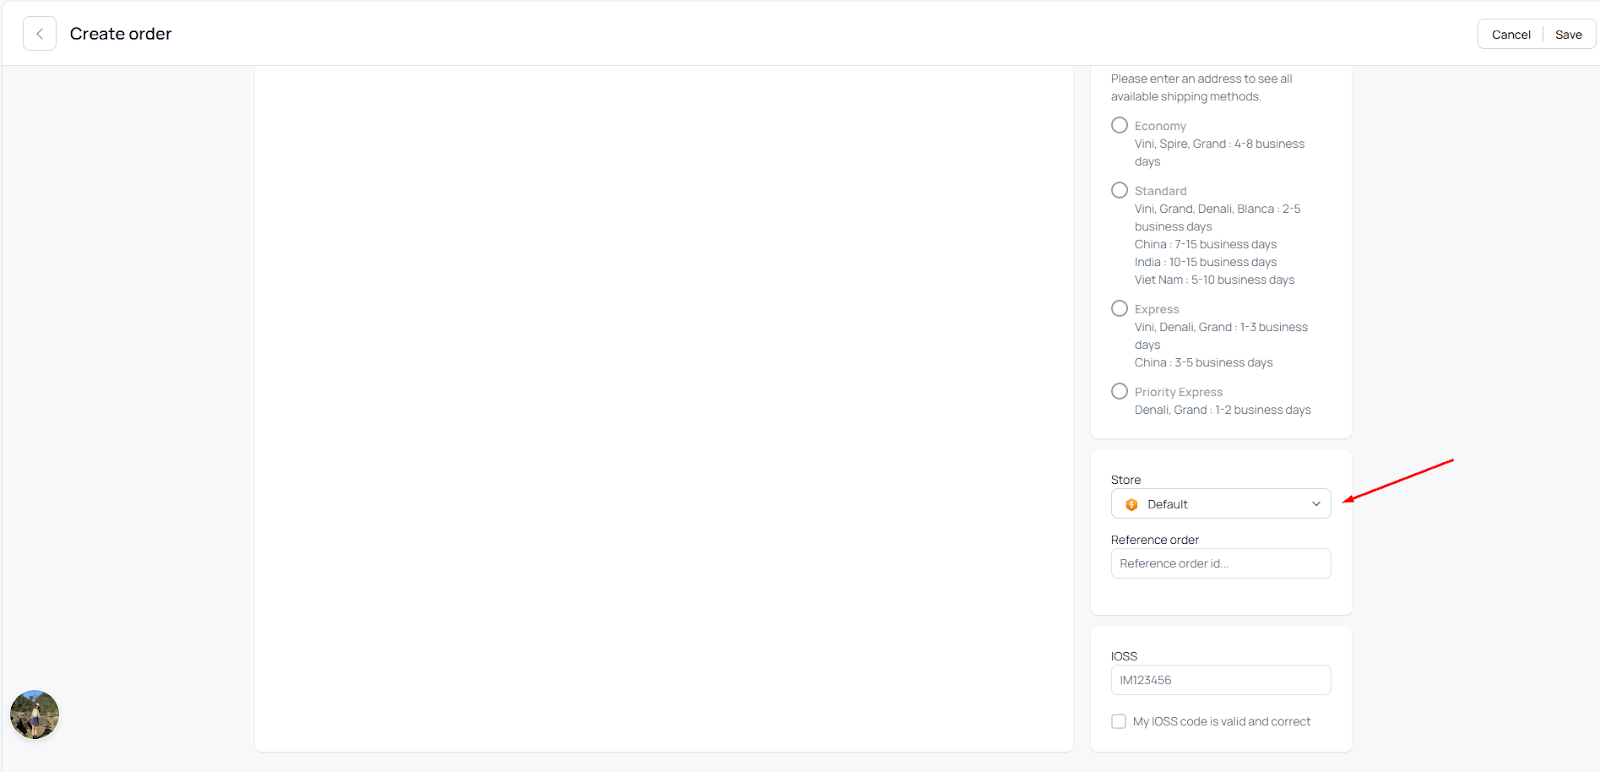This screenshot has height=772, width=1600.
Task: Select the Economy shipping method
Action: (x=1119, y=125)
